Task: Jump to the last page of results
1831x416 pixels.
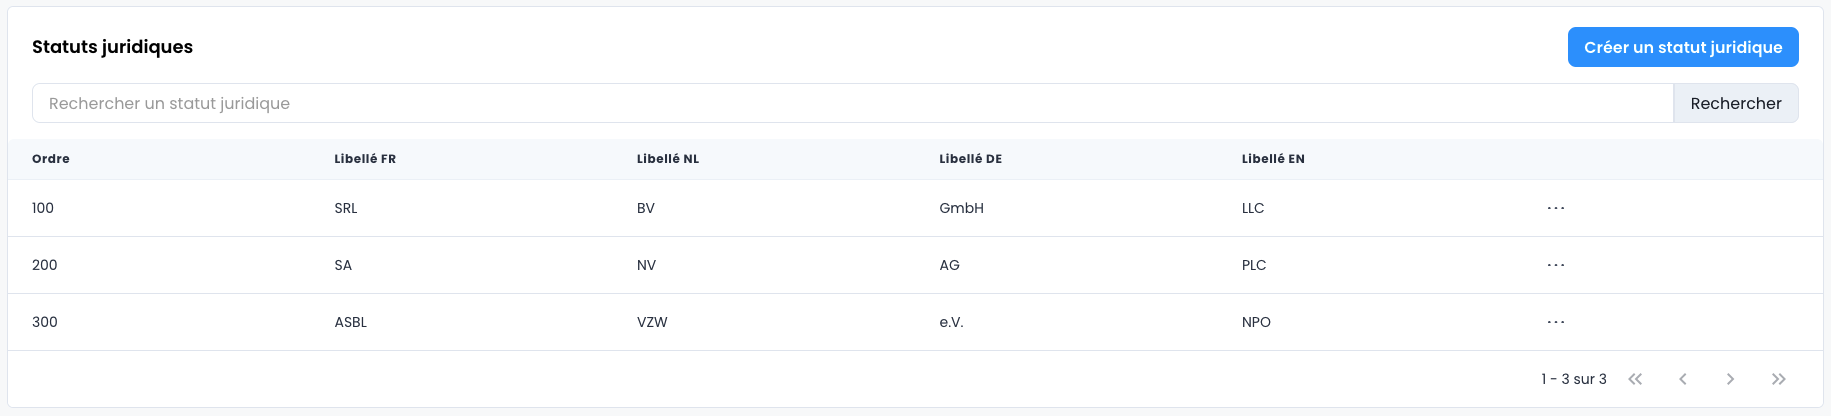Action: coord(1778,379)
